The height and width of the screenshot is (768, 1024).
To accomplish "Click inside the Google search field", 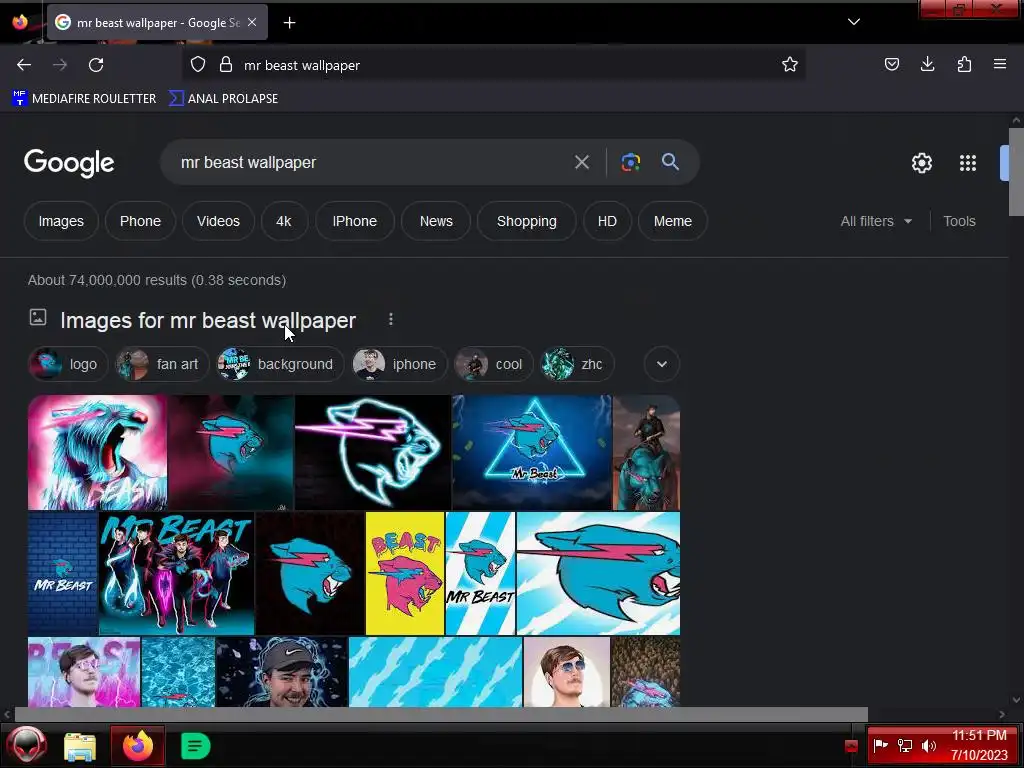I will 372,162.
